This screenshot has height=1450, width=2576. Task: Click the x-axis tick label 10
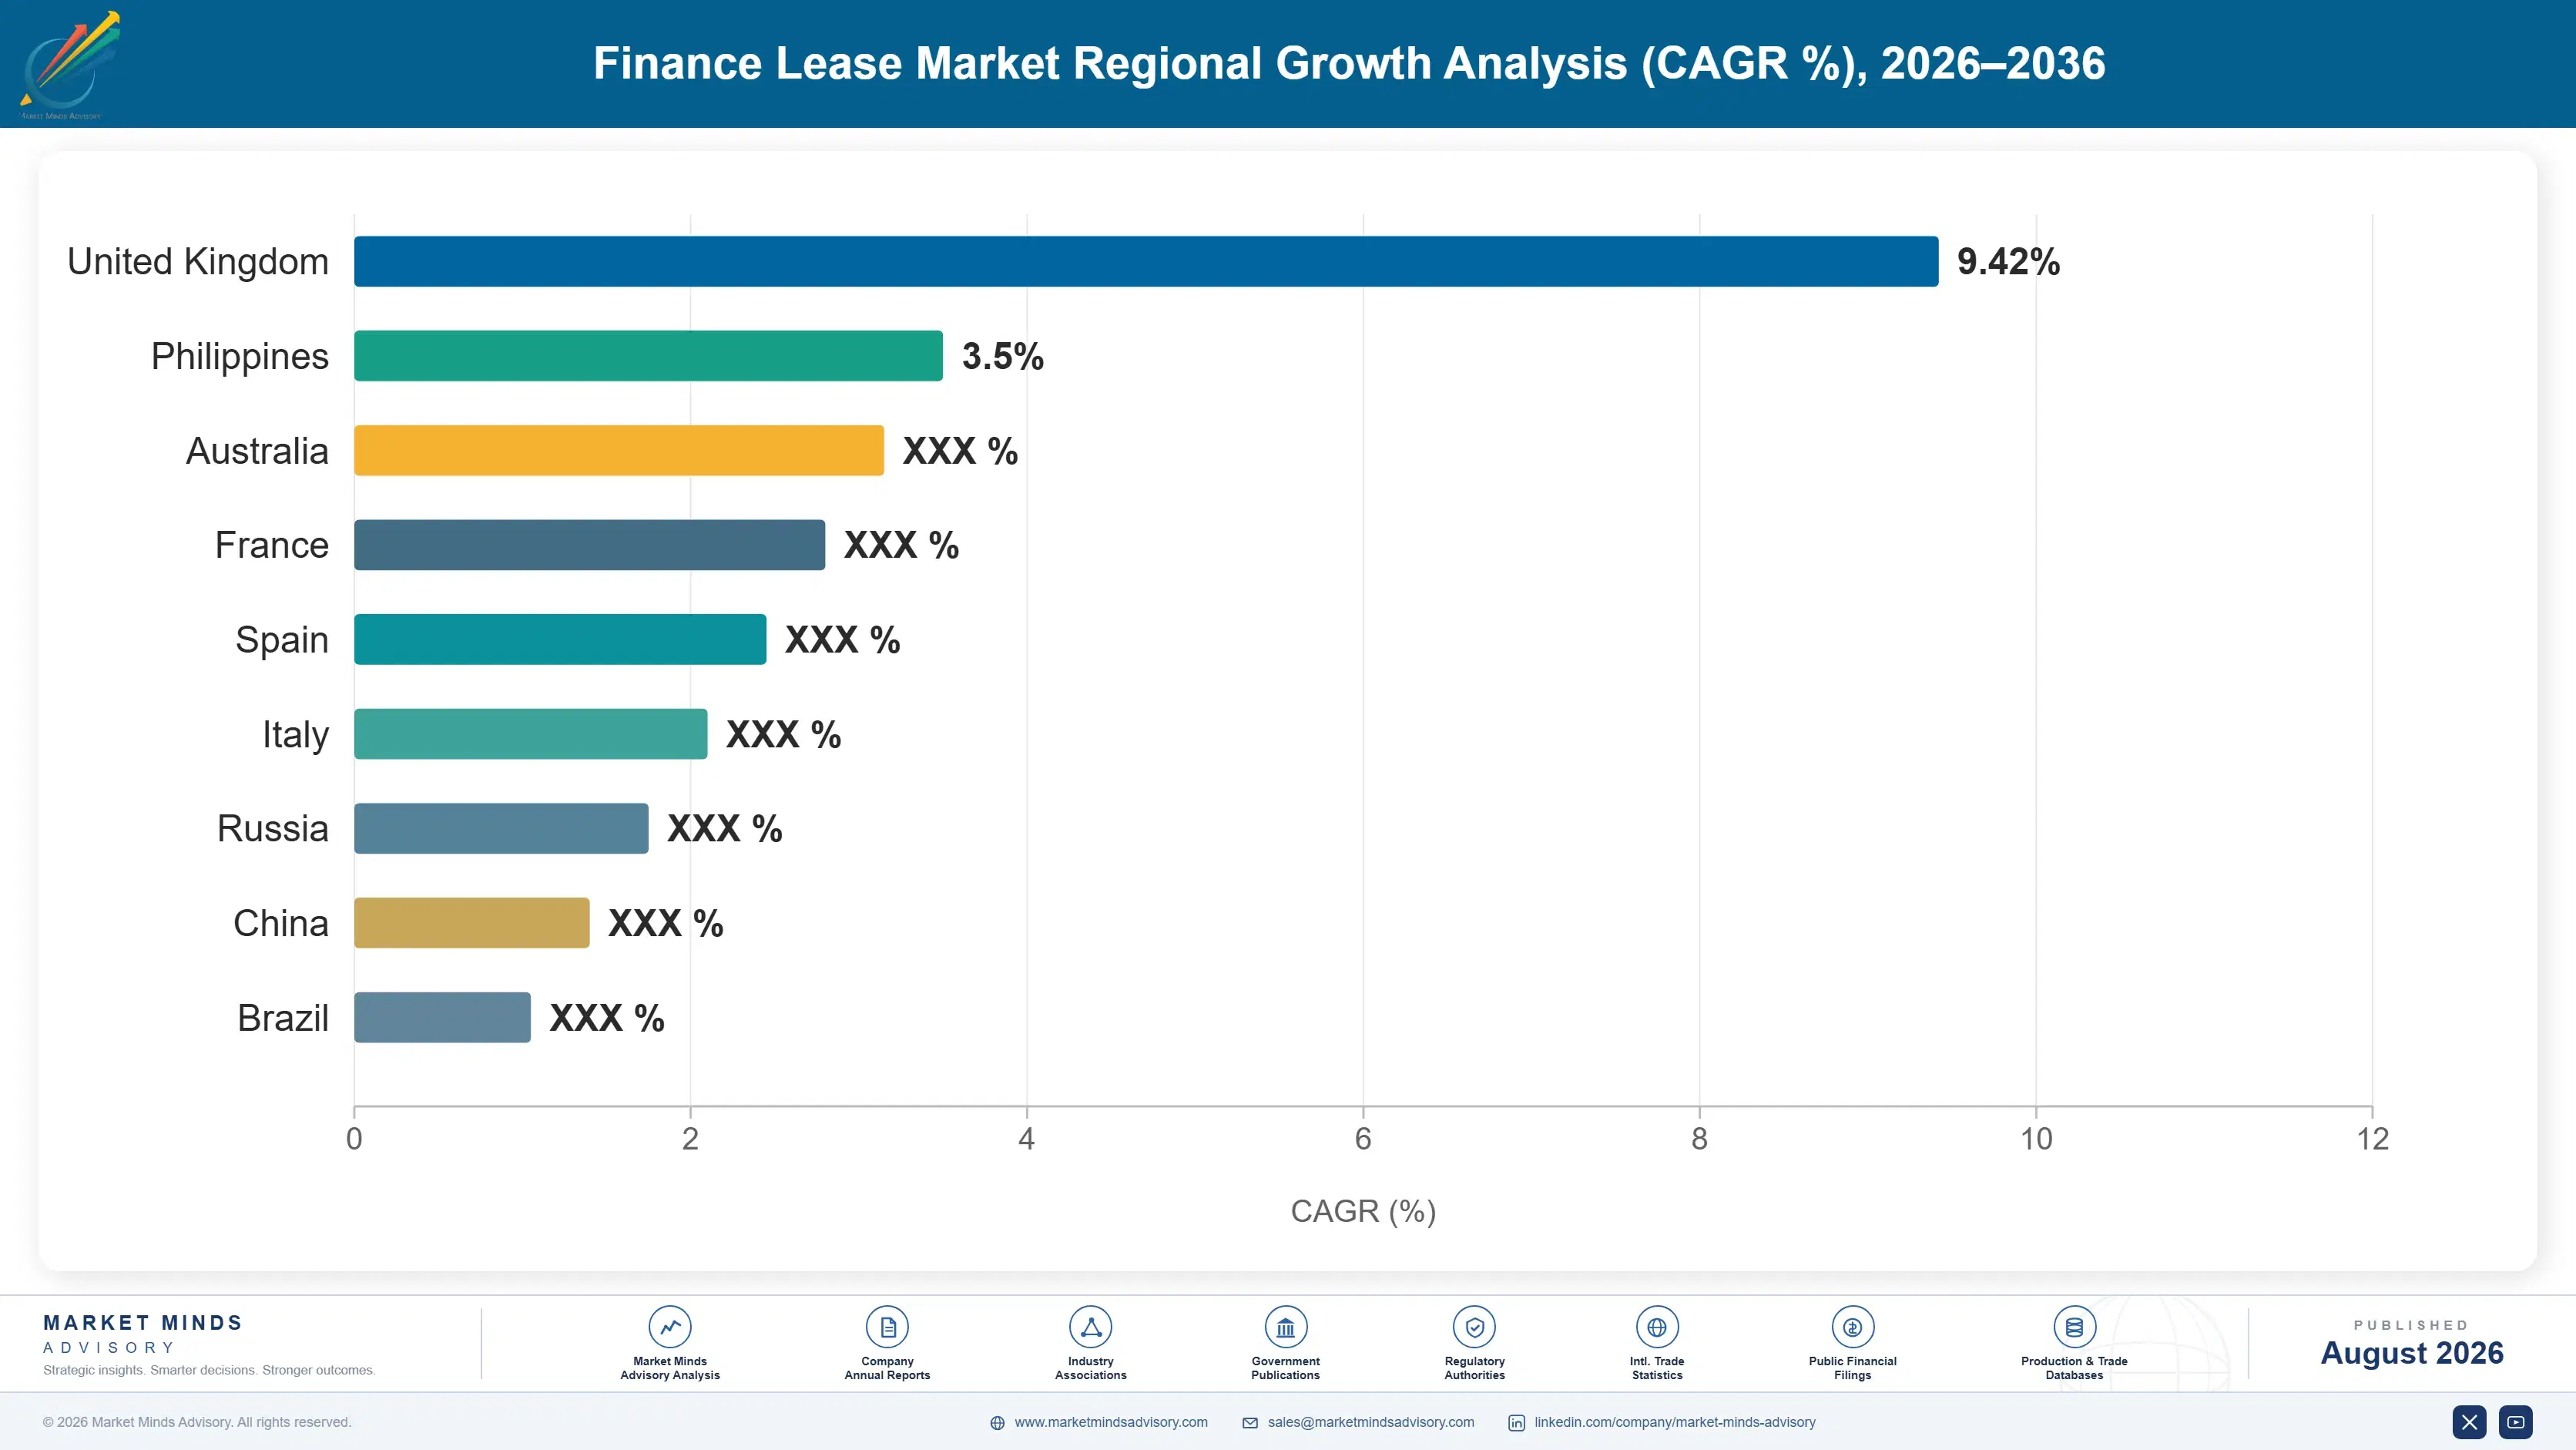point(2036,1139)
